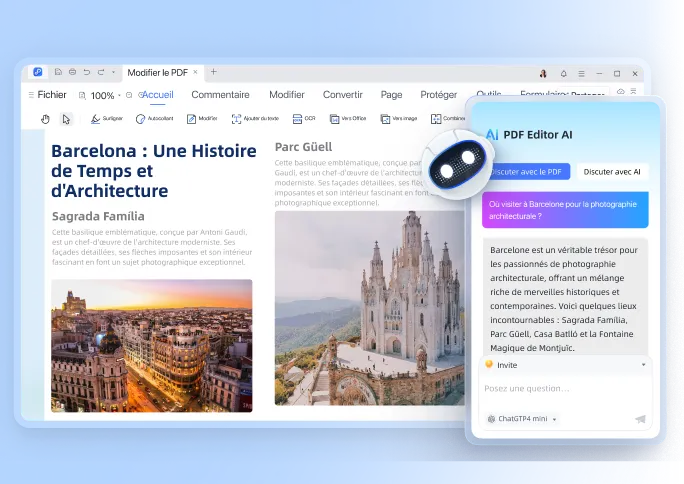Click the Vers image convert tool
The image size is (684, 484).
pyautogui.click(x=399, y=119)
